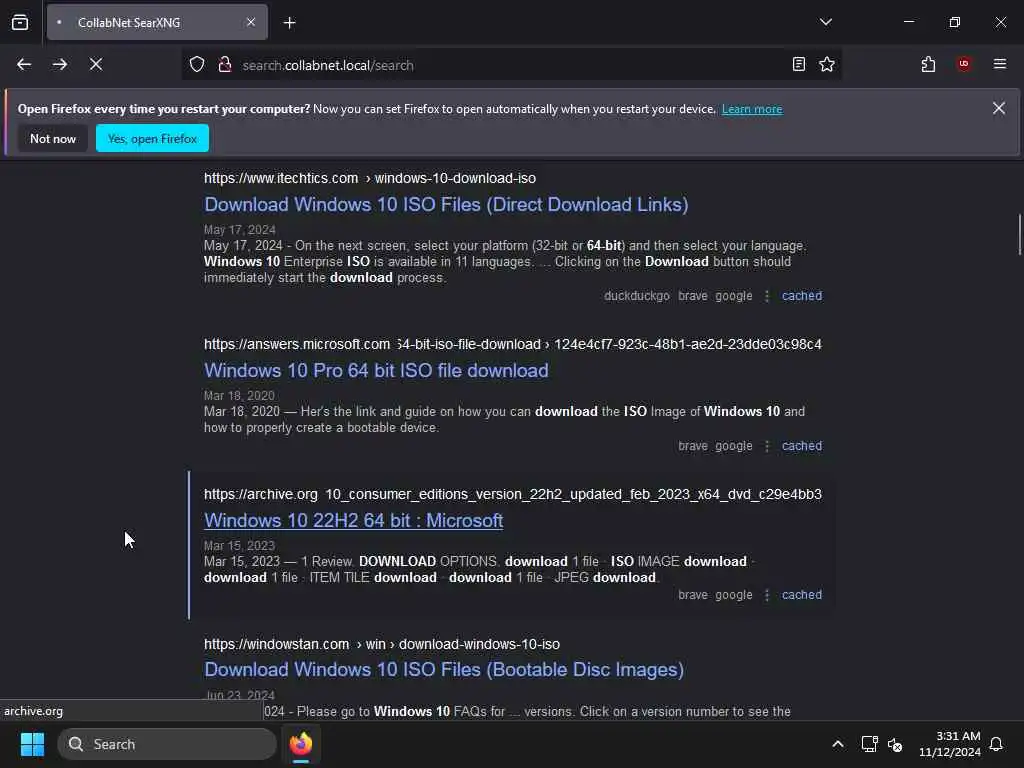Open the Firefox View tab icon
This screenshot has width=1024, height=768.
click(x=20, y=22)
